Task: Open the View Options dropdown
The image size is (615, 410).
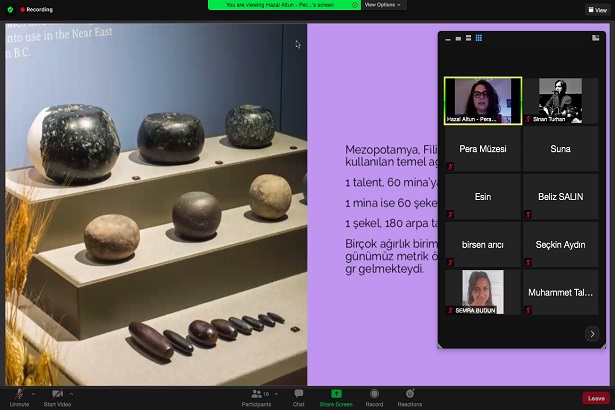Action: (x=382, y=5)
